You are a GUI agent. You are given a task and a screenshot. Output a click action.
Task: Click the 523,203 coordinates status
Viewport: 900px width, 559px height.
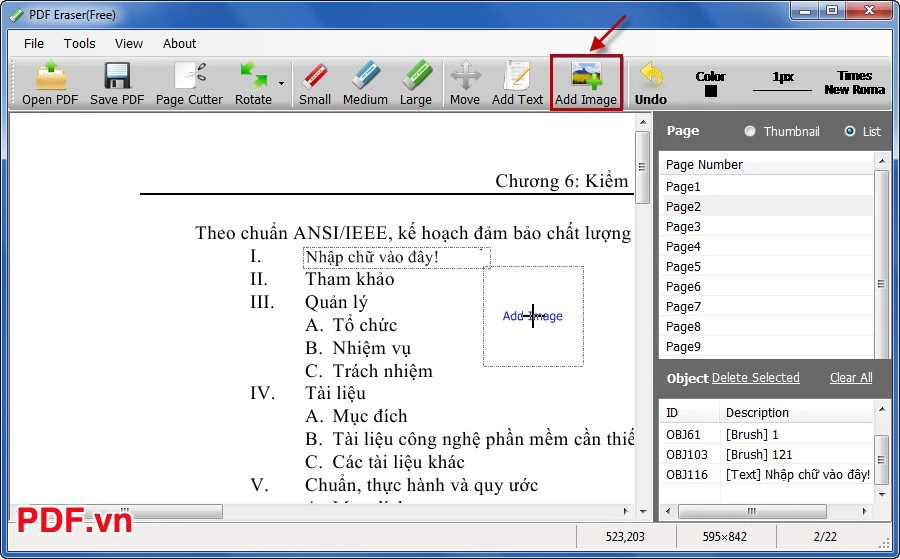click(625, 537)
